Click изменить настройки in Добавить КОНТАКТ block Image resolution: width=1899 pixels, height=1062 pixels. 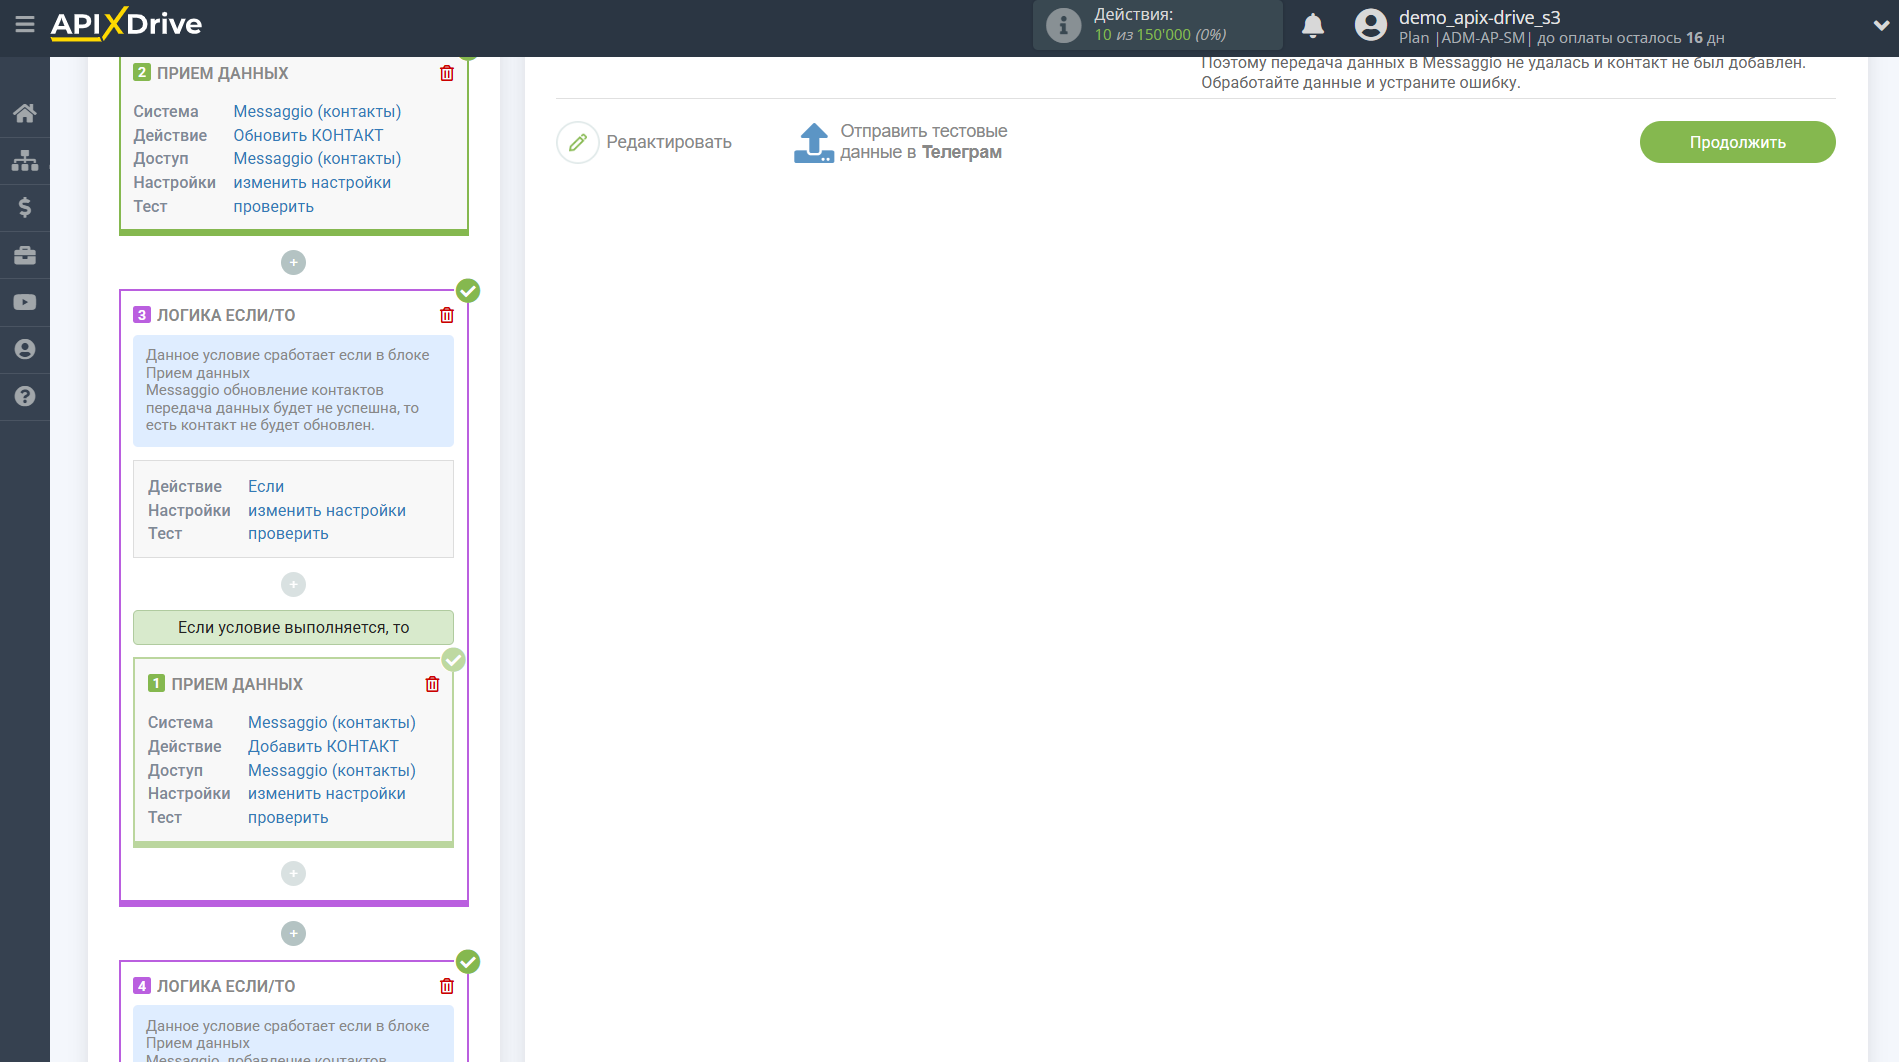[x=327, y=793]
